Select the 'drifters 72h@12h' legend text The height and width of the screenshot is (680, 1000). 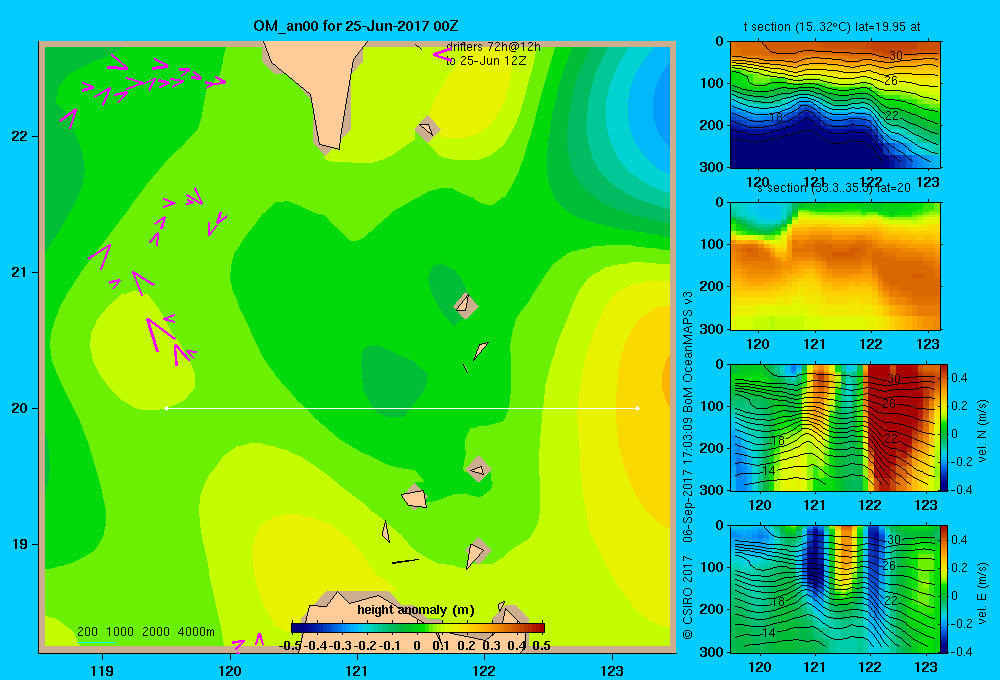(x=493, y=47)
